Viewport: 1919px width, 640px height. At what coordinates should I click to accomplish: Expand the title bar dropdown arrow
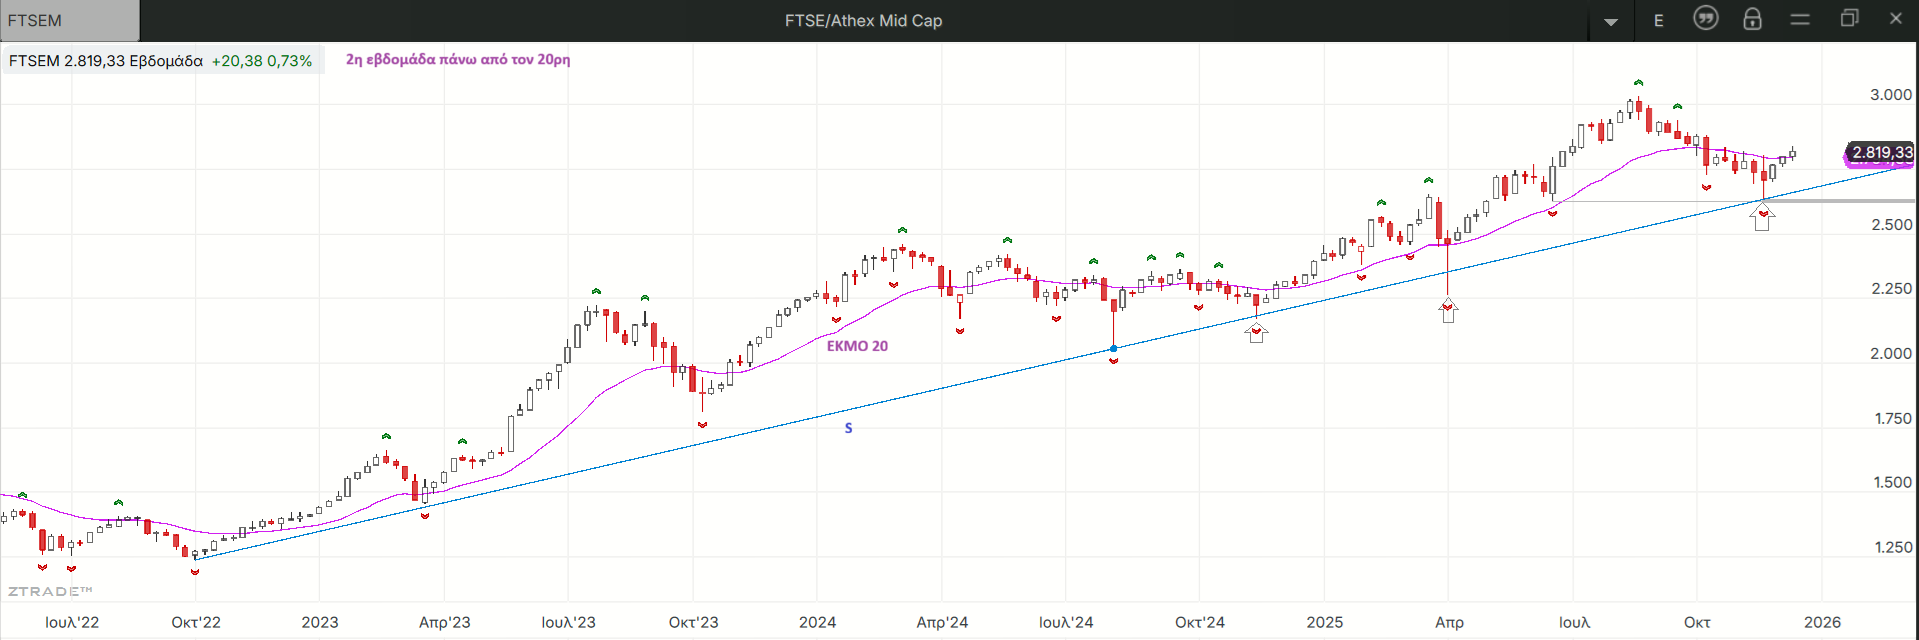tap(1611, 21)
